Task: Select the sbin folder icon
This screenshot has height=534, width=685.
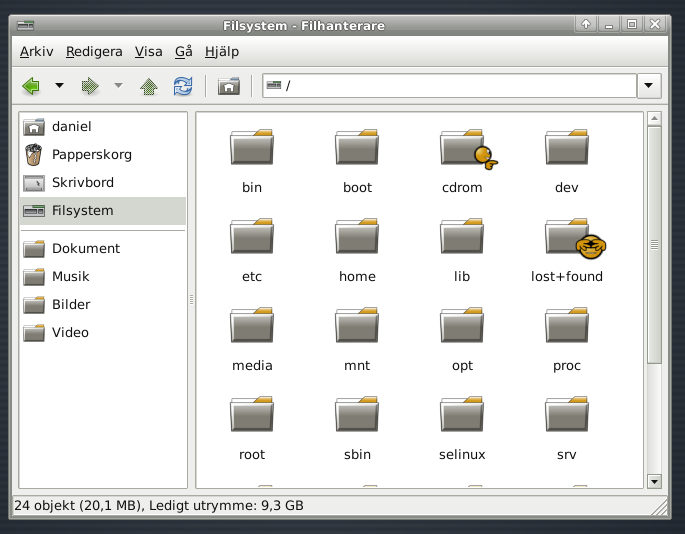Action: [x=357, y=415]
